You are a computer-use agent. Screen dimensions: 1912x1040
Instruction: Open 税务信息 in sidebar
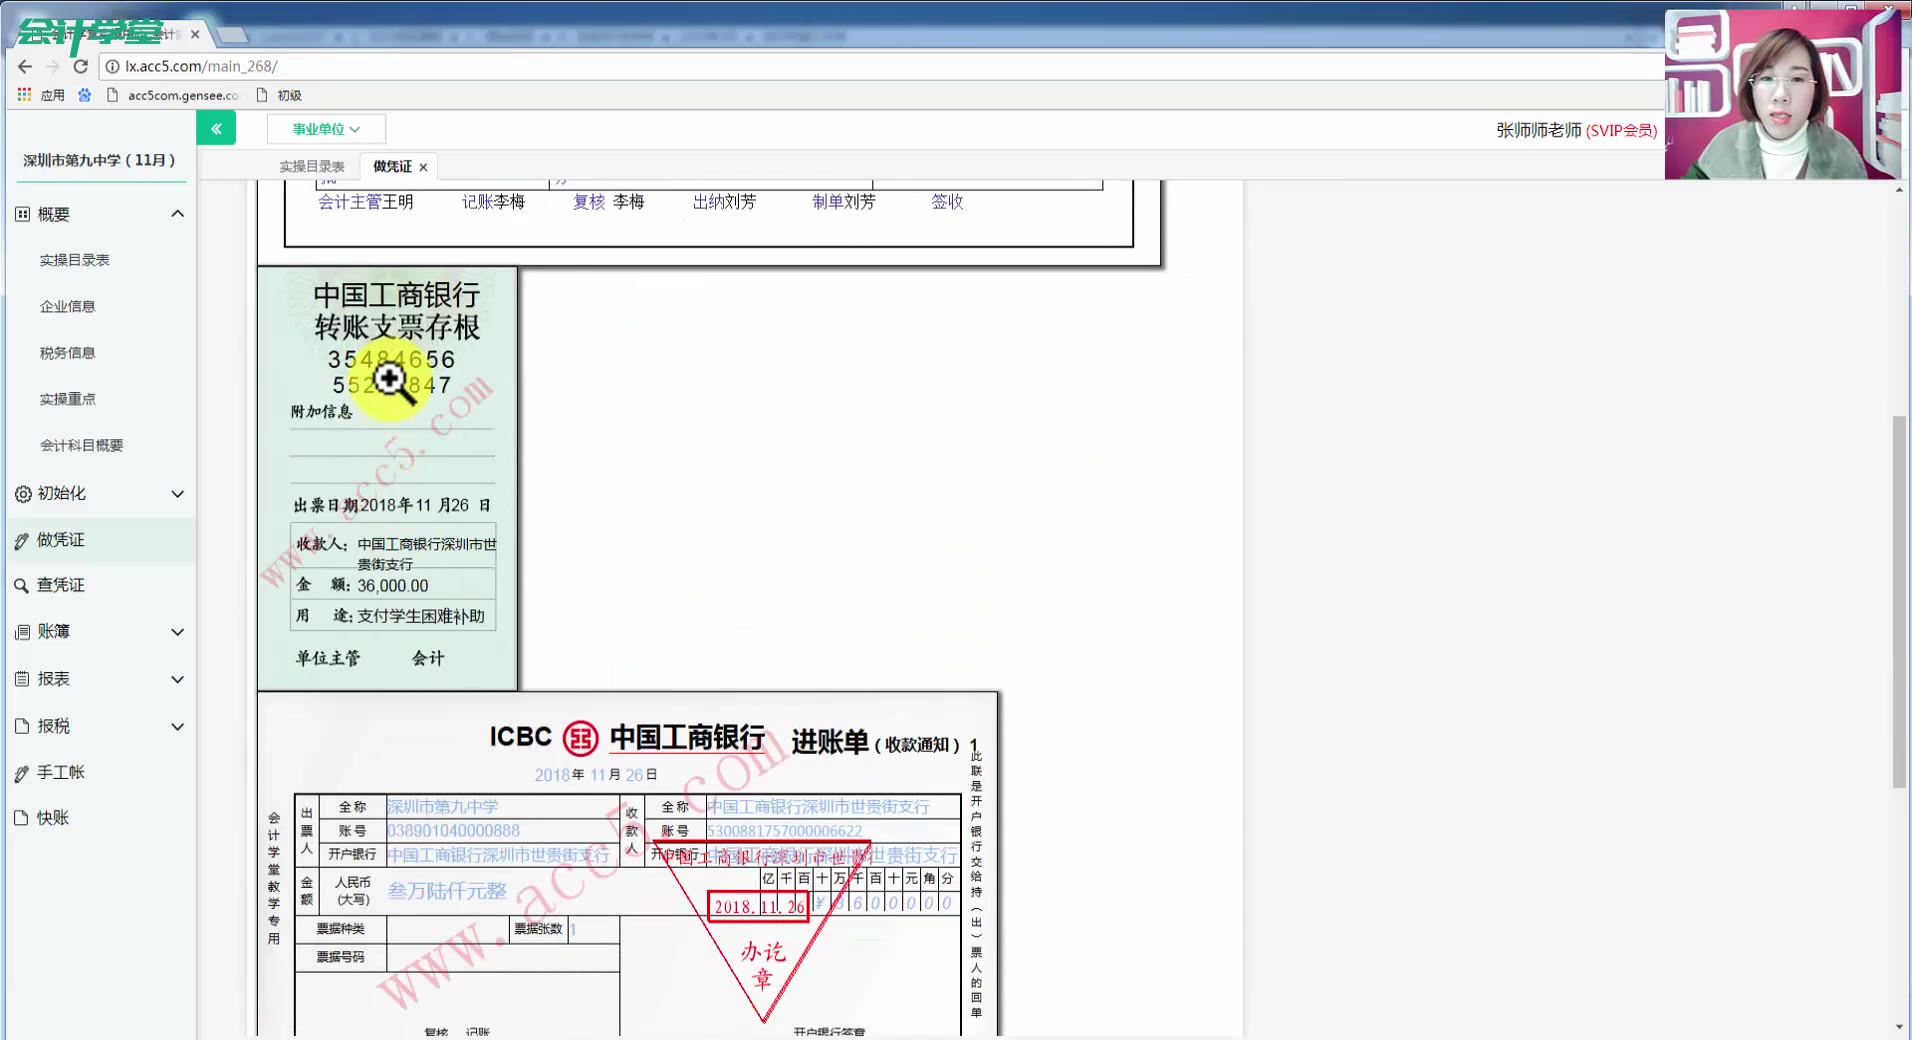pos(68,353)
